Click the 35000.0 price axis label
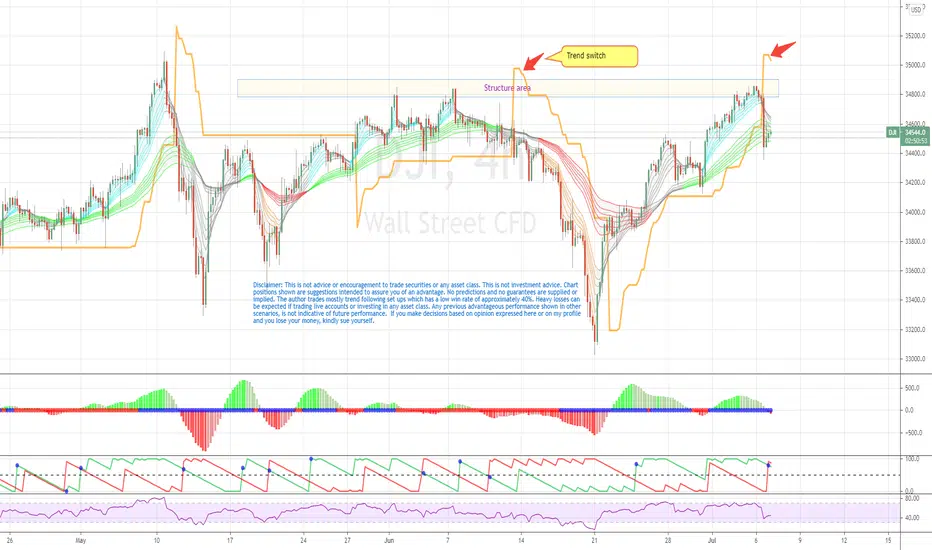This screenshot has height=550, width=932. [x=915, y=65]
